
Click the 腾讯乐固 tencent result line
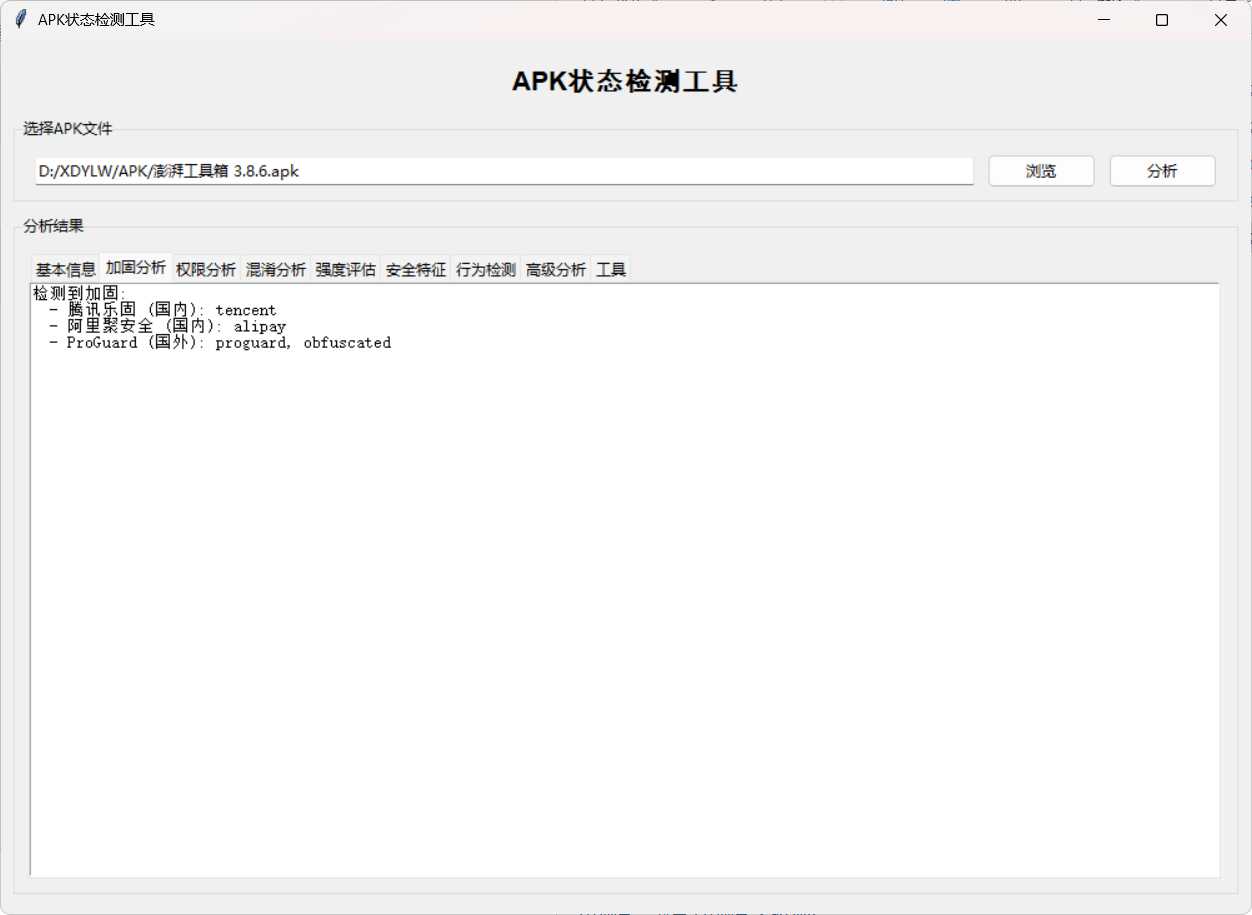(160, 309)
